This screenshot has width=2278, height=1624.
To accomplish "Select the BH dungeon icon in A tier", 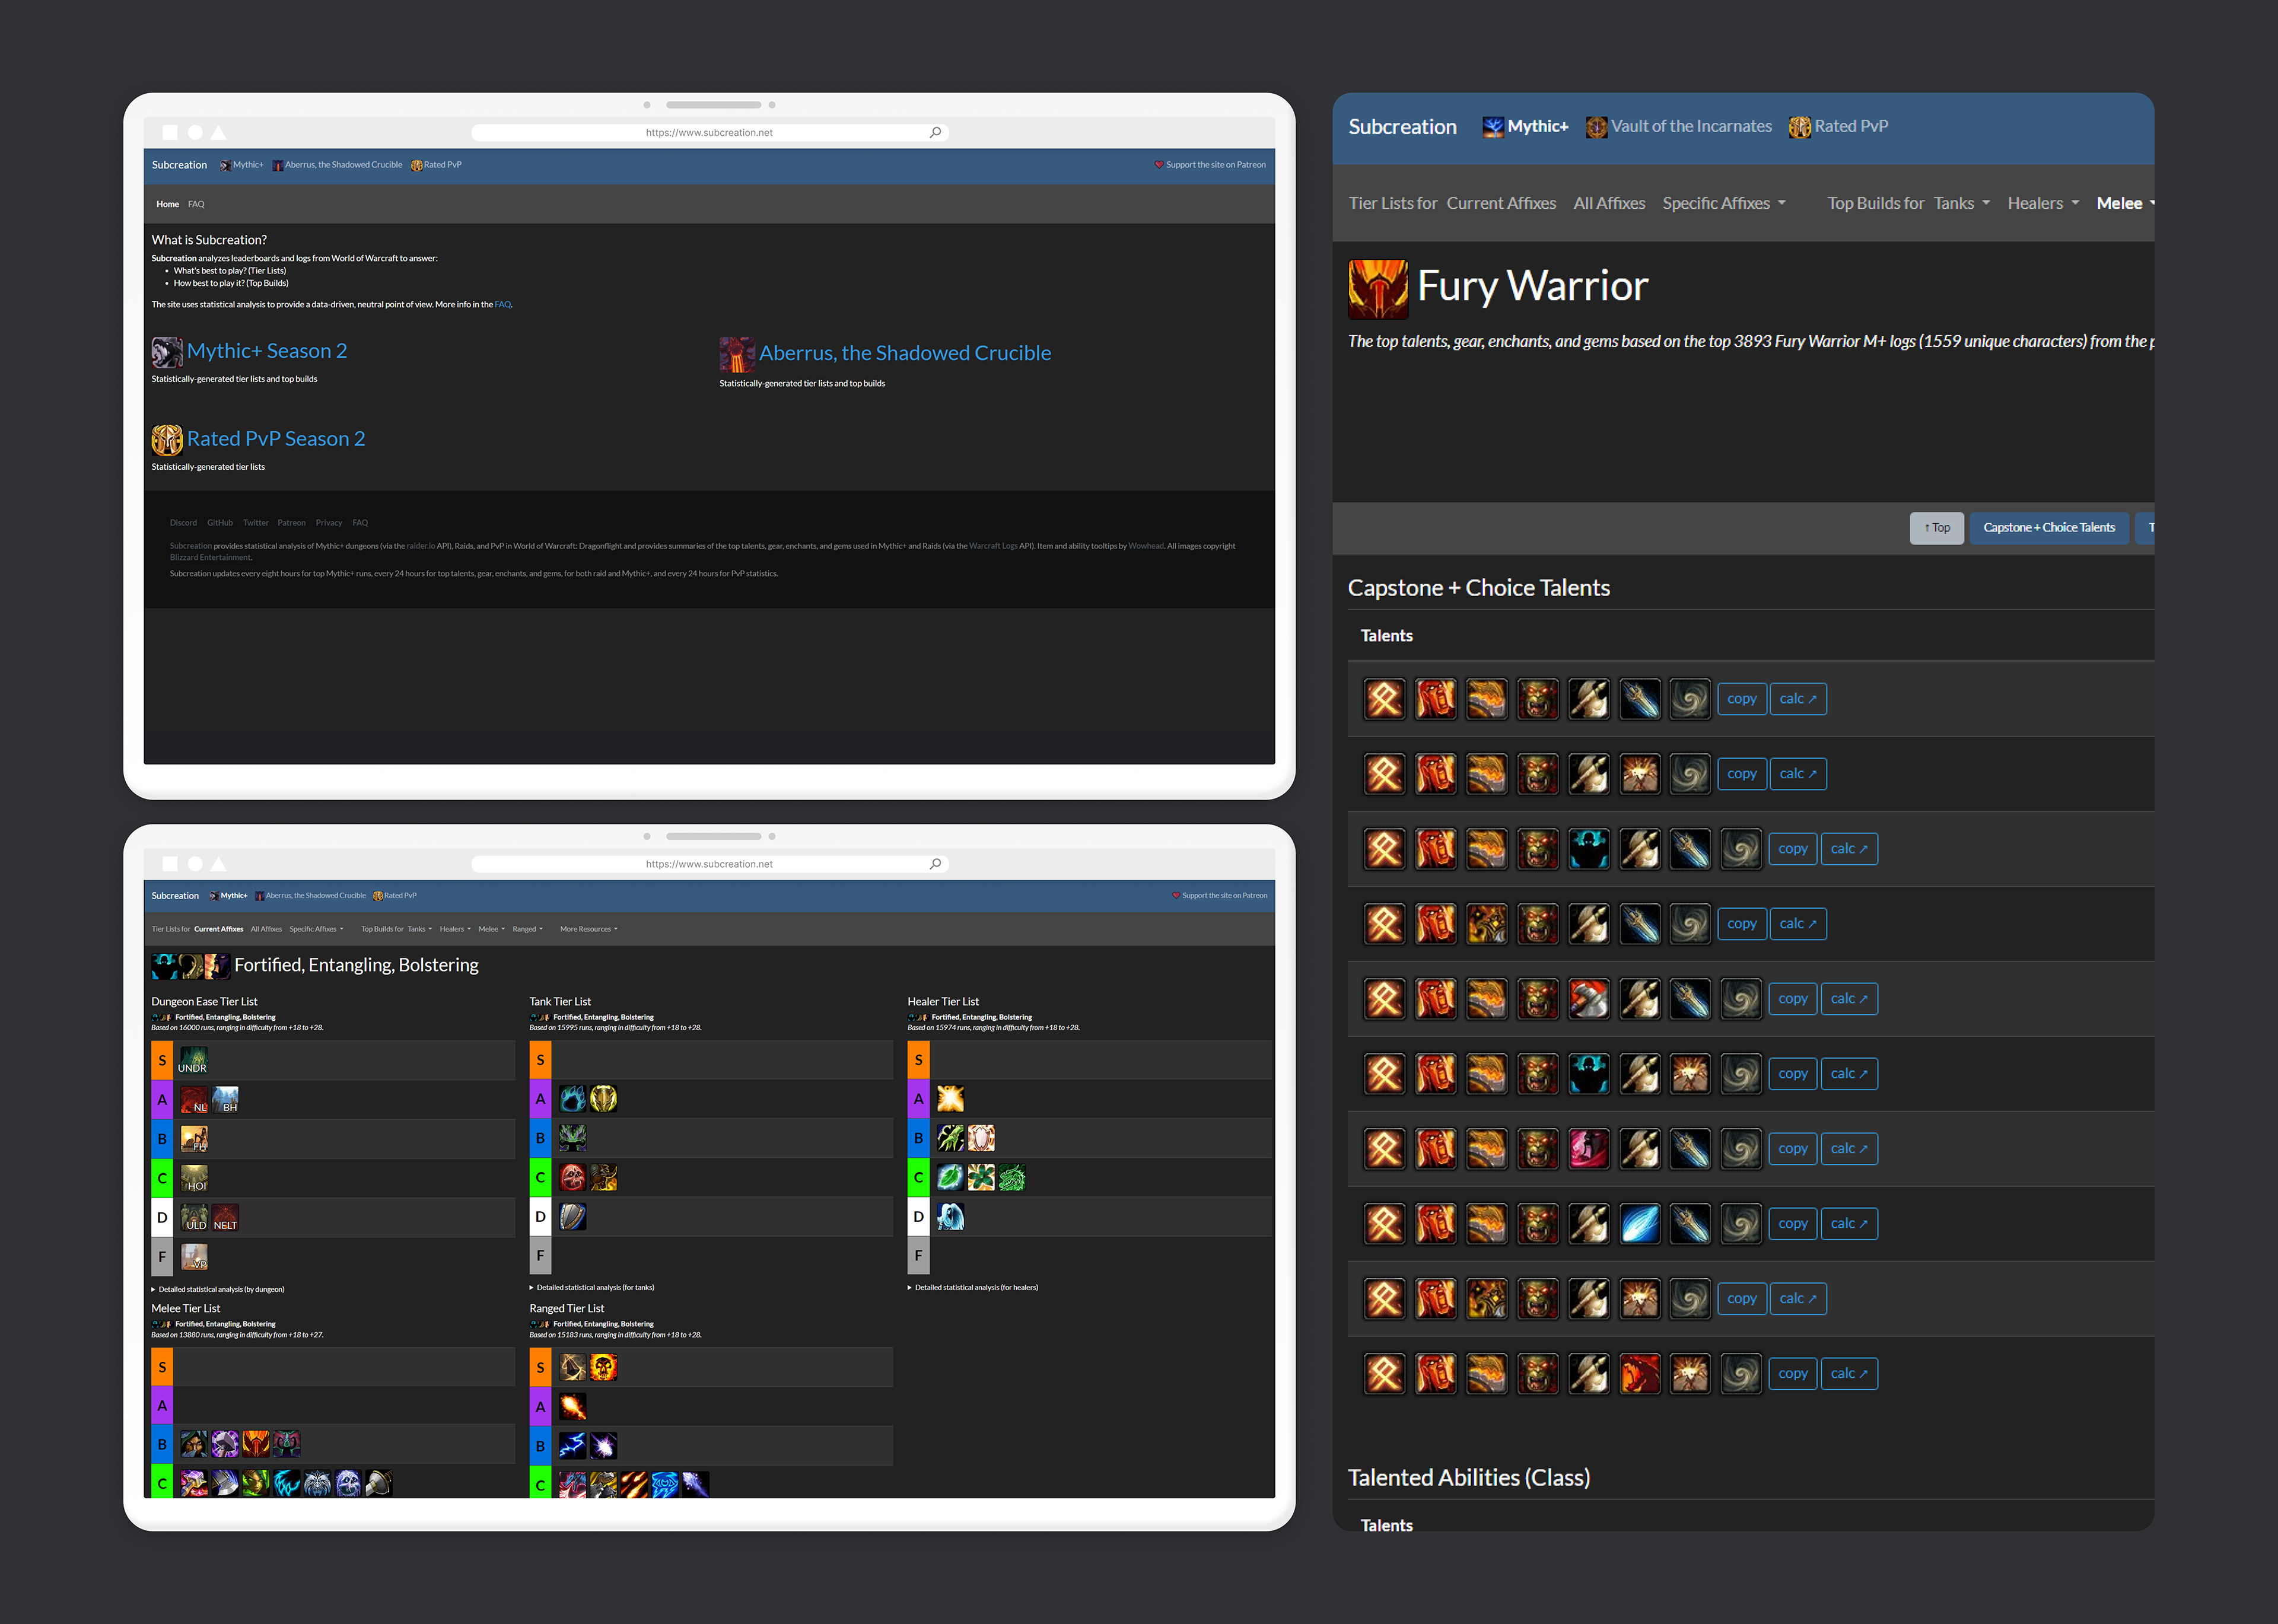I will tap(225, 1100).
